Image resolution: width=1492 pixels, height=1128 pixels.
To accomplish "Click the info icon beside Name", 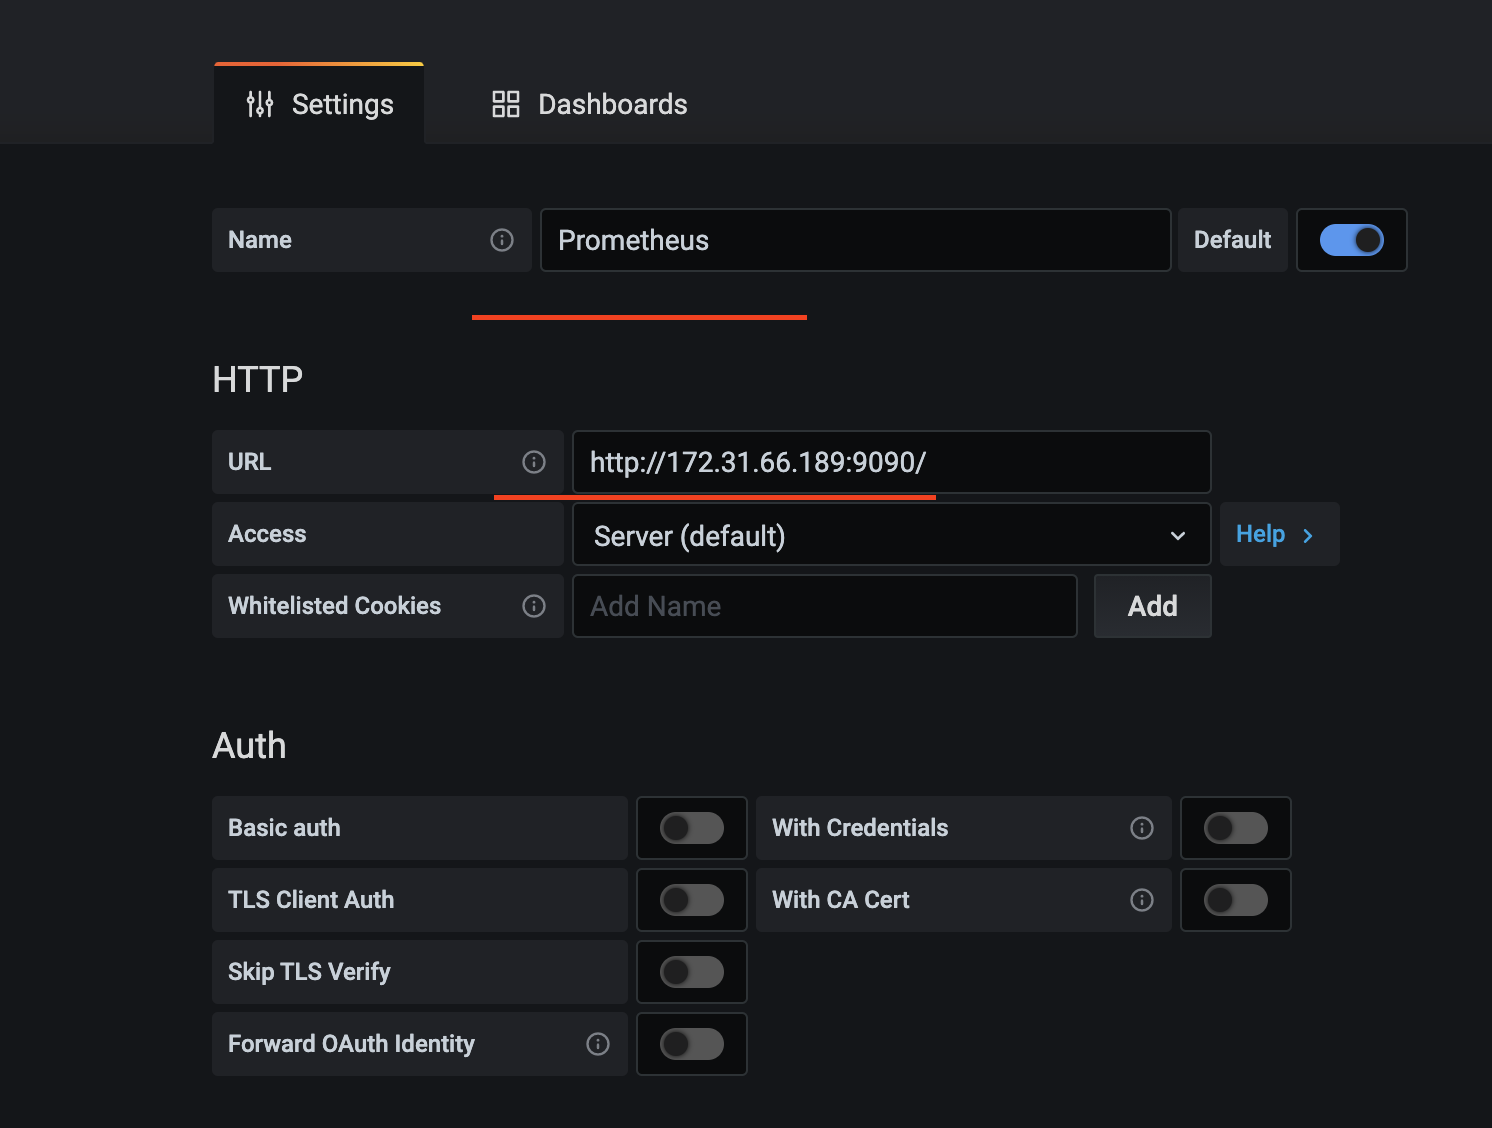I will coord(502,240).
